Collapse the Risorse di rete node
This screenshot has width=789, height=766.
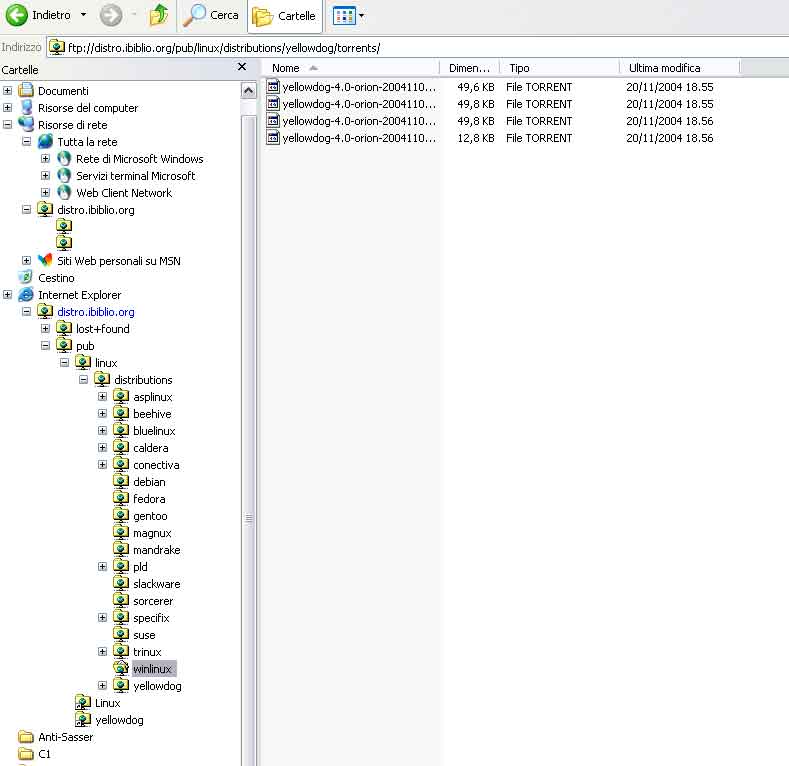tap(8, 125)
